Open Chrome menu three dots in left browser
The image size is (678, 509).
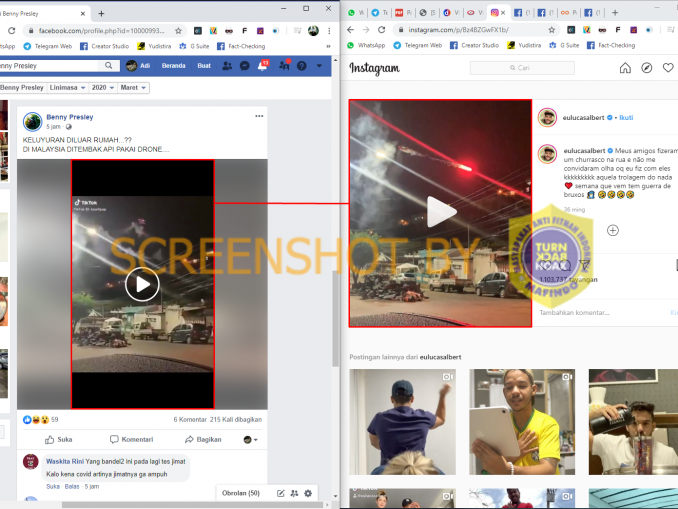pyautogui.click(x=329, y=31)
